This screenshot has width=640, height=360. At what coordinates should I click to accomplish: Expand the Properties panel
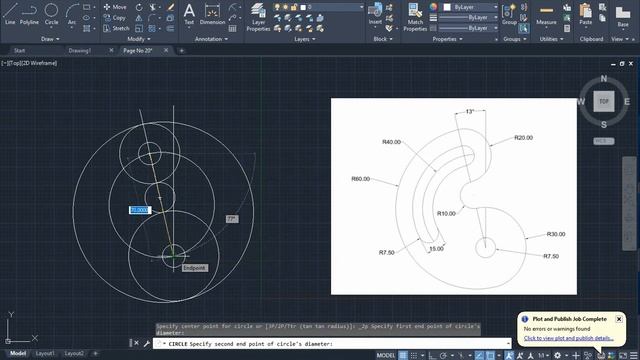(447, 39)
